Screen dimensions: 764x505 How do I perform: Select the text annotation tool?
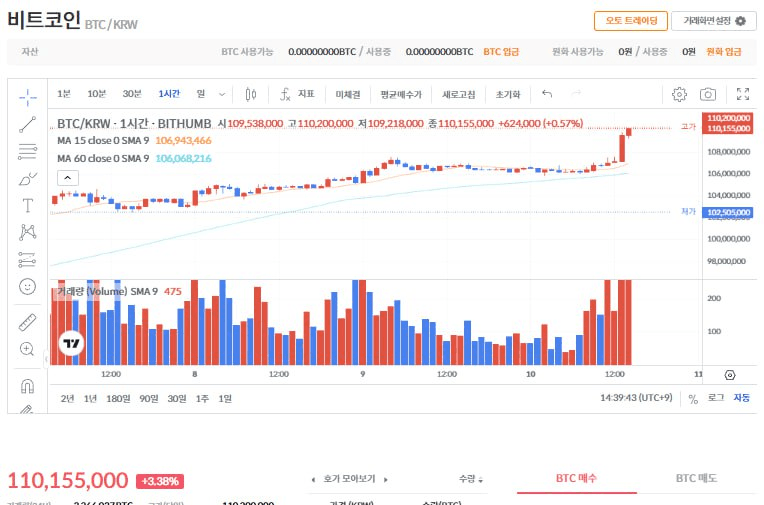click(28, 206)
